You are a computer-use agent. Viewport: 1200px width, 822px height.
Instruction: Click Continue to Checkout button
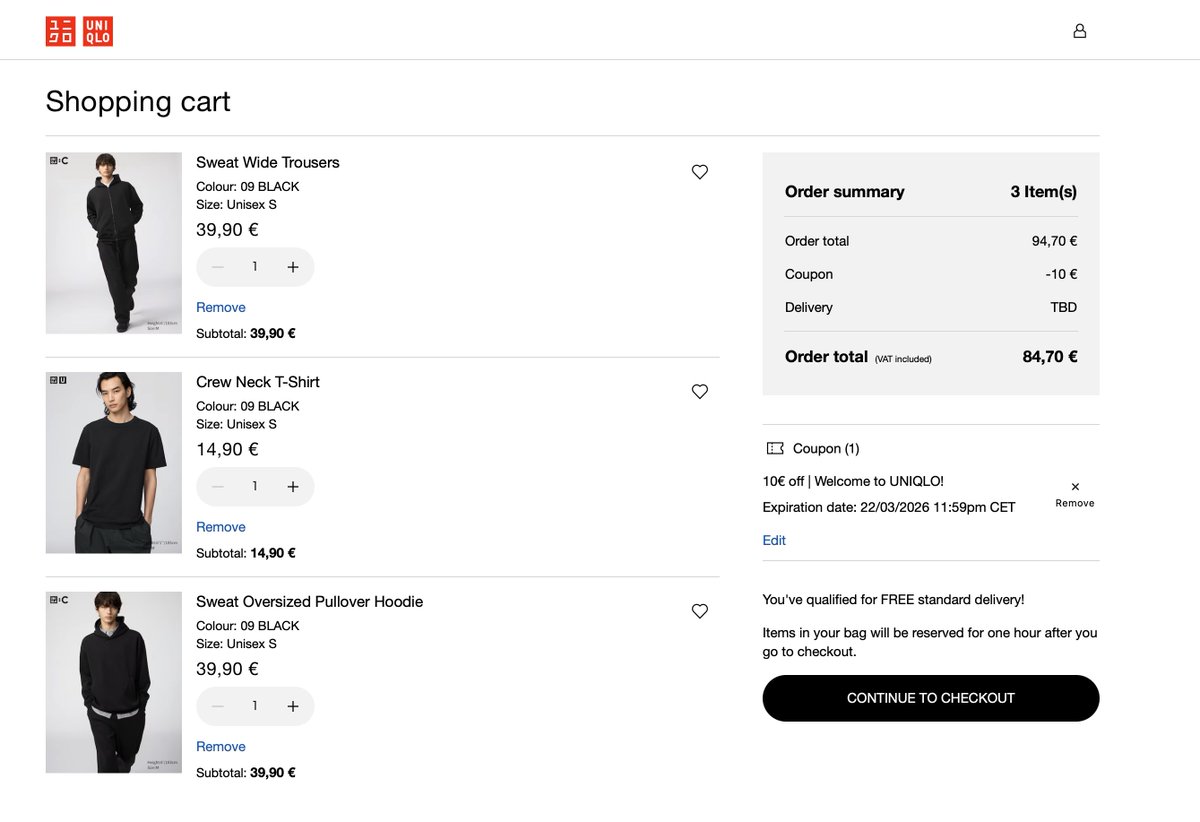pos(930,698)
